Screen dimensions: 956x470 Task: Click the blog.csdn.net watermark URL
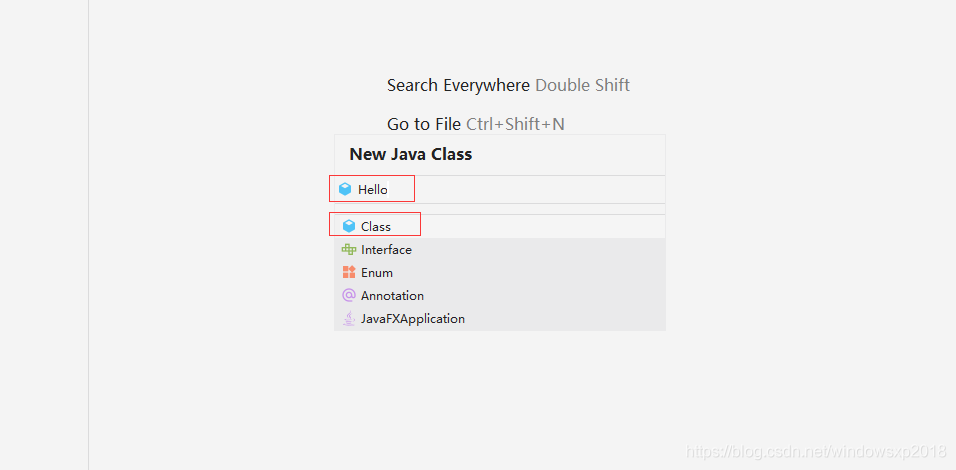pos(817,453)
